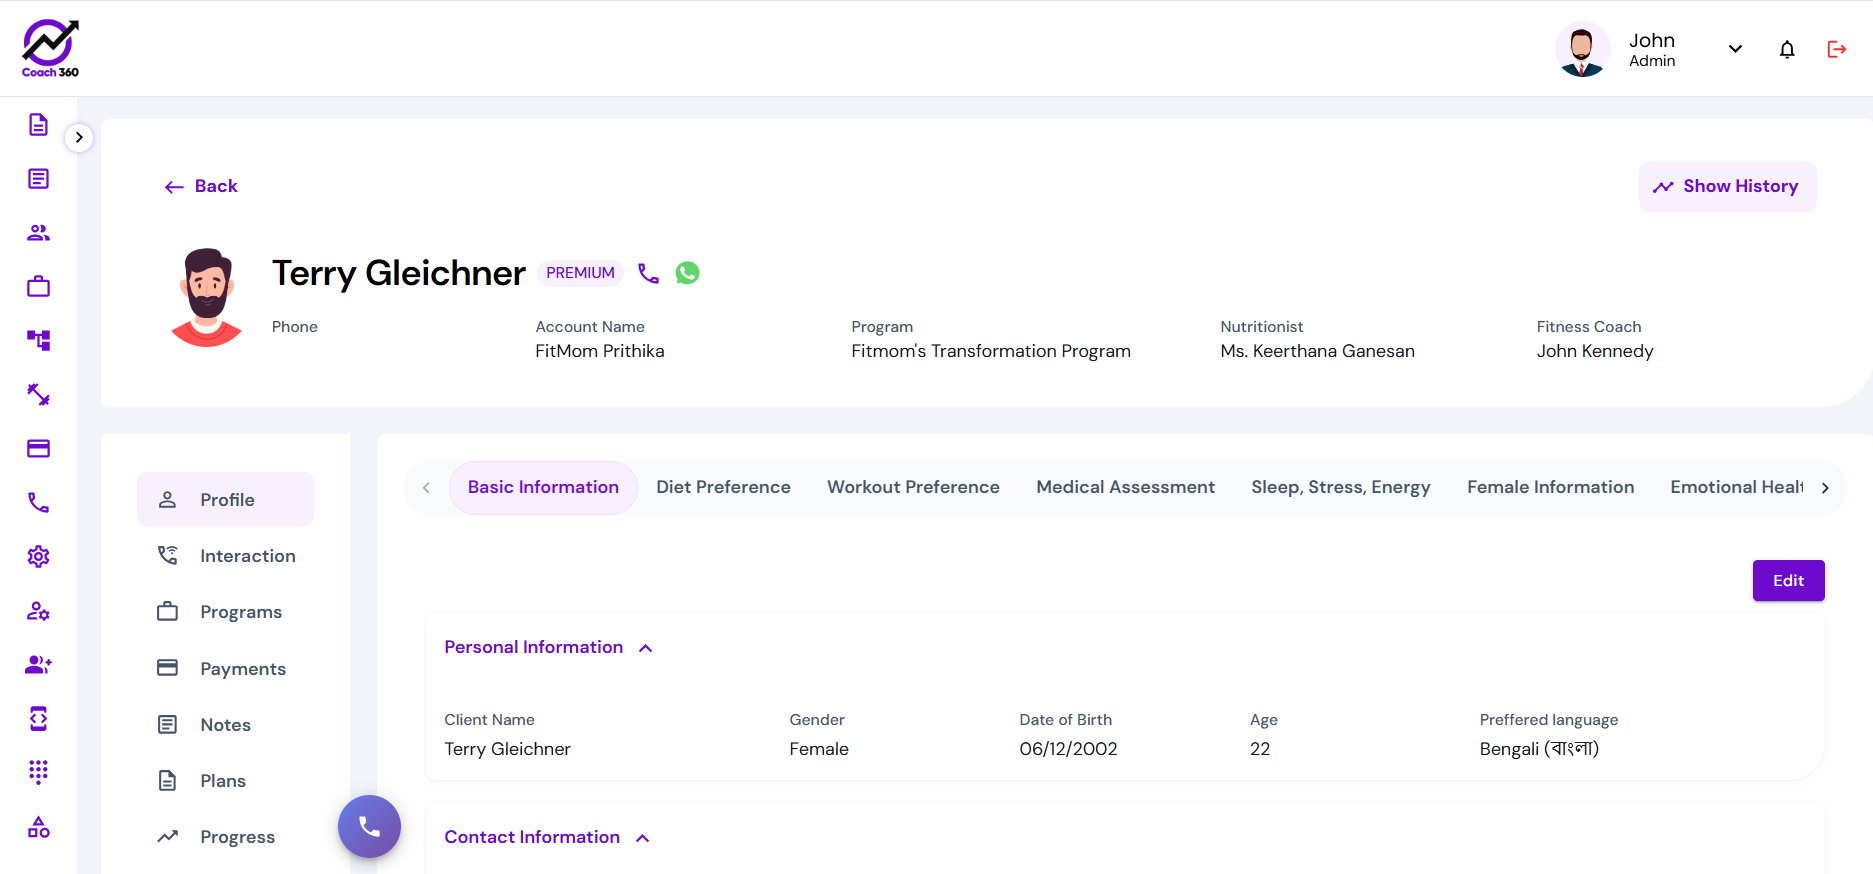Image resolution: width=1873 pixels, height=874 pixels.
Task: Open Progress in the profile menu
Action: point(226,837)
